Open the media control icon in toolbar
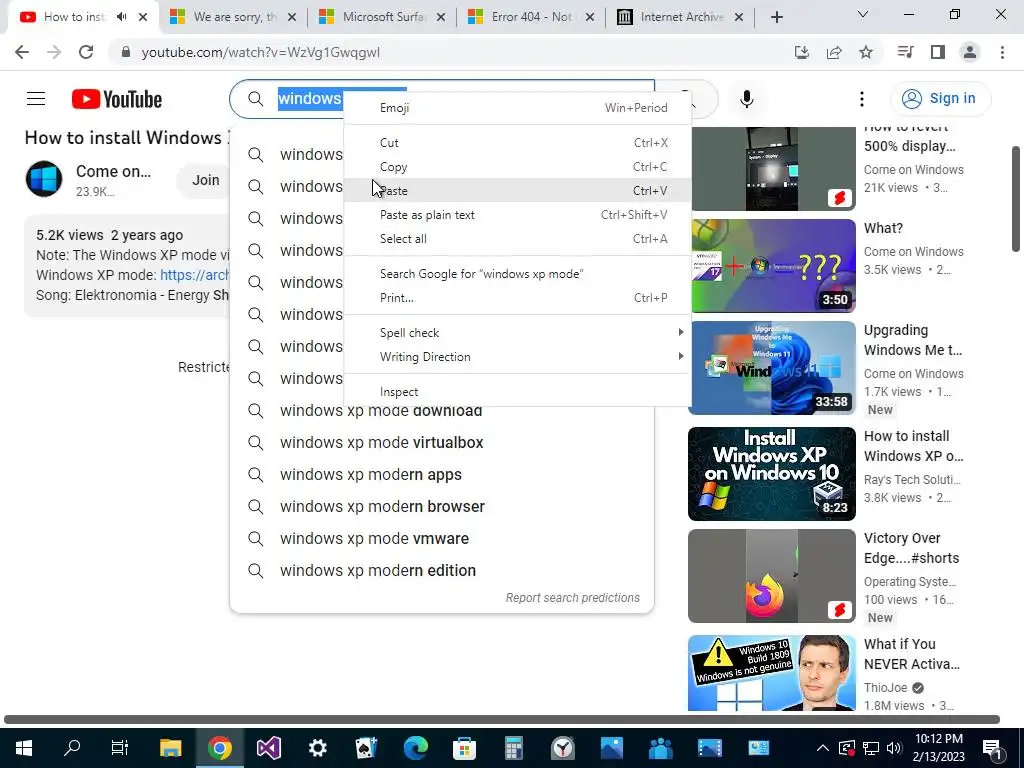The width and height of the screenshot is (1024, 768). pos(905,52)
